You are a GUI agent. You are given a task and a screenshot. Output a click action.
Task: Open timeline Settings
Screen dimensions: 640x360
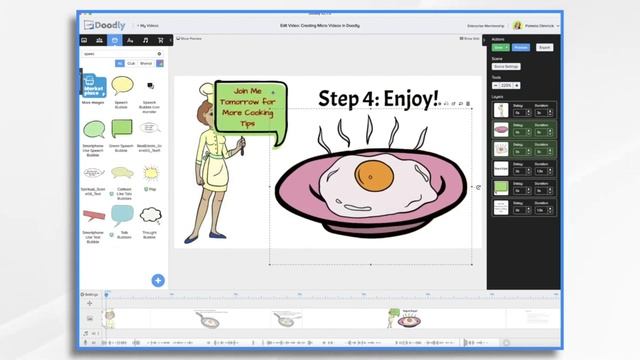89,294
